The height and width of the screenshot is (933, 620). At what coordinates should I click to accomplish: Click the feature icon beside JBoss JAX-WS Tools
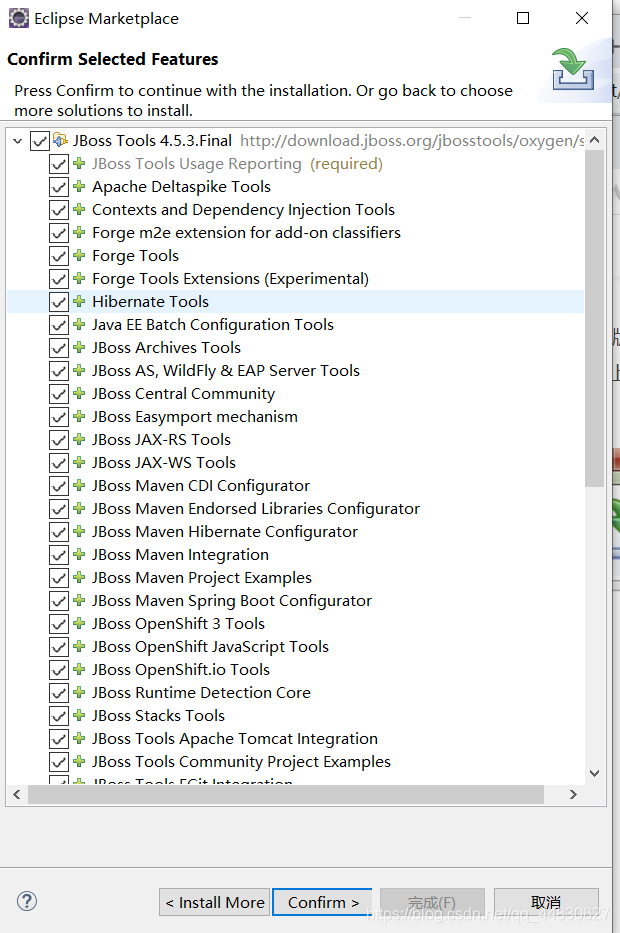click(79, 462)
